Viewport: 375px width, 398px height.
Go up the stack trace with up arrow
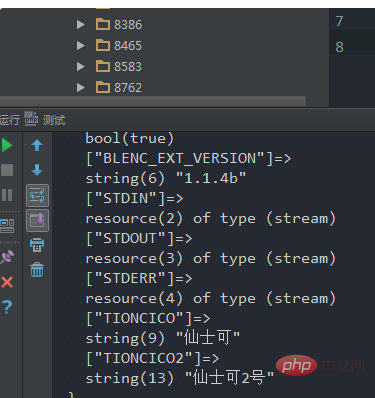(37, 145)
